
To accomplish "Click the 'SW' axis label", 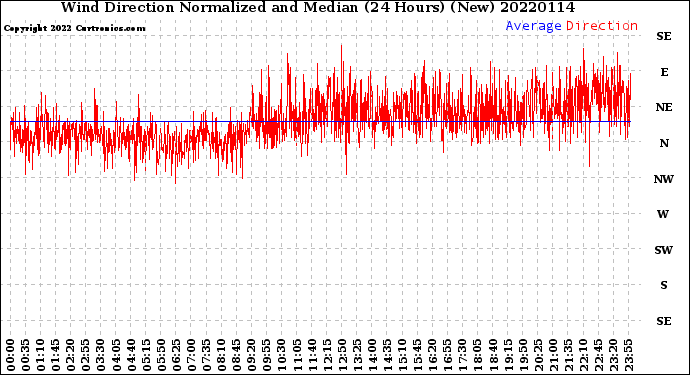I will pyautogui.click(x=664, y=250).
